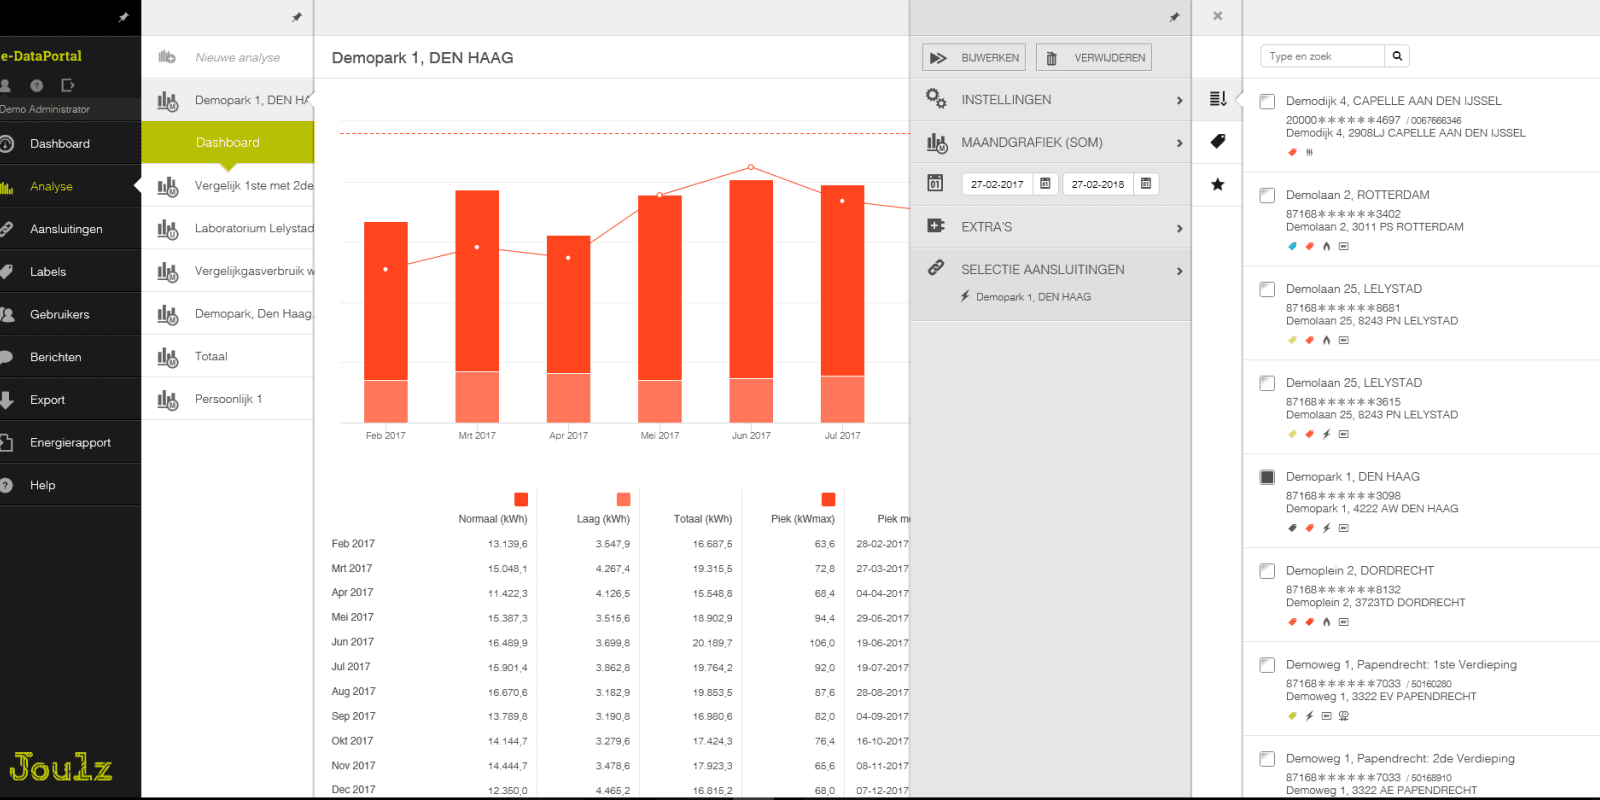This screenshot has height=800, width=1600.
Task: Click the star favorites icon
Action: 1217,184
